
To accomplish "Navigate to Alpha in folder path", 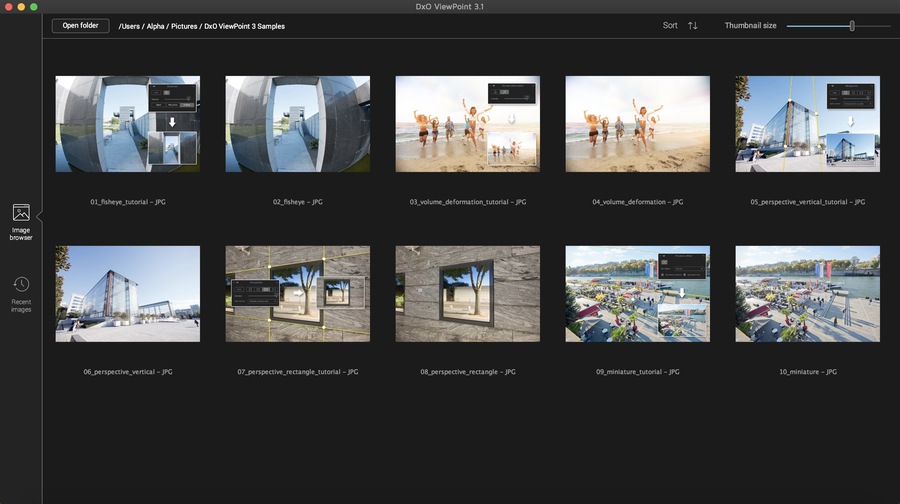I will click(156, 26).
